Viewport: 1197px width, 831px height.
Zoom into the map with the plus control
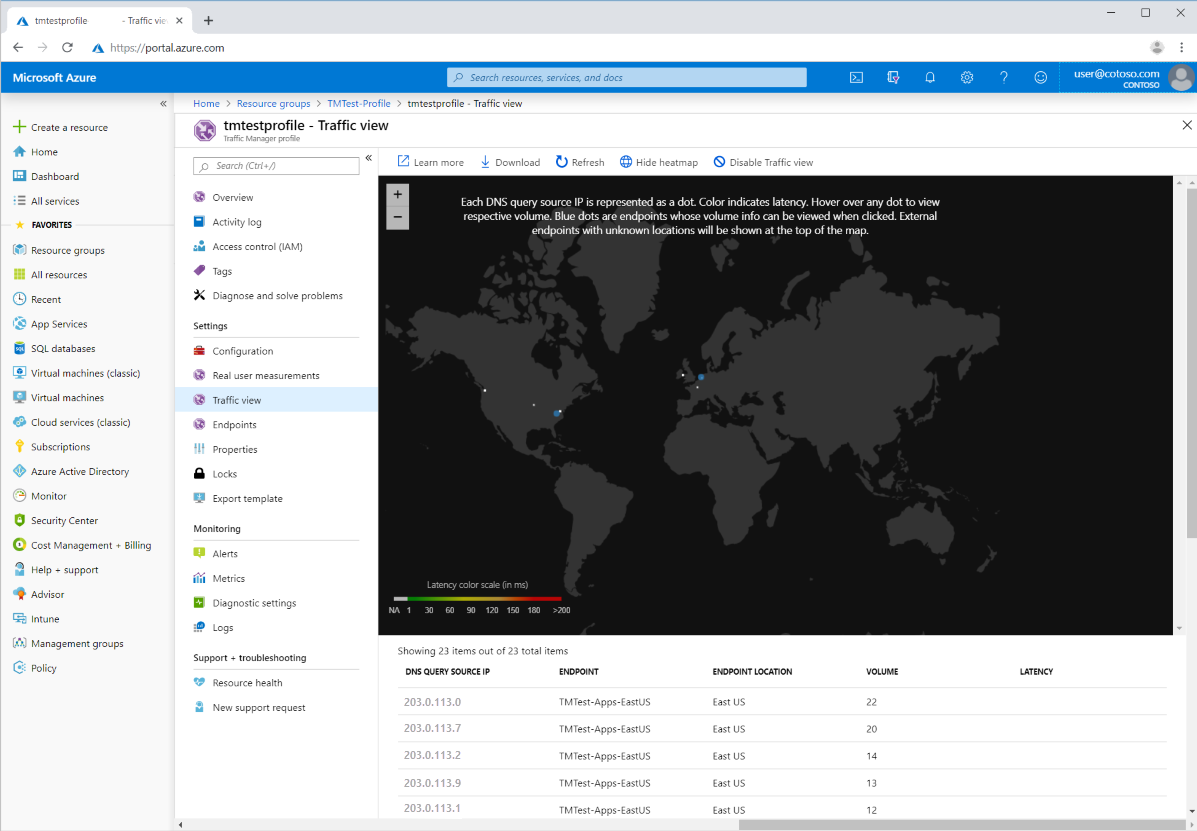(x=397, y=194)
